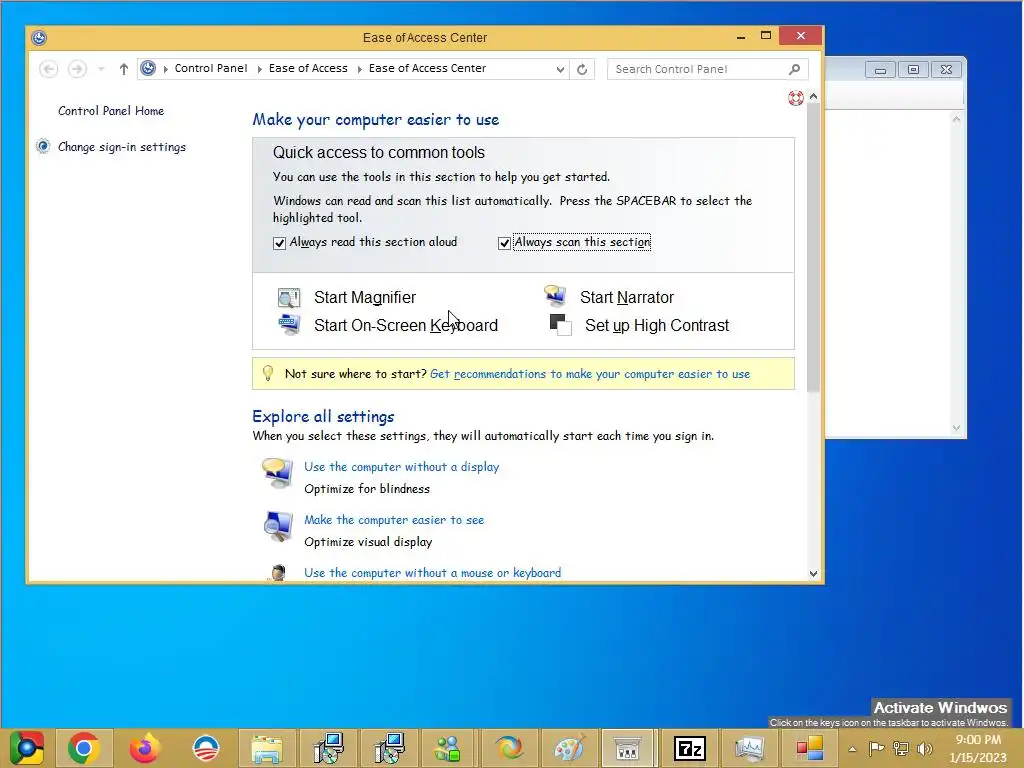Open the address bar history dropdown
This screenshot has width=1024, height=768.
coord(560,69)
